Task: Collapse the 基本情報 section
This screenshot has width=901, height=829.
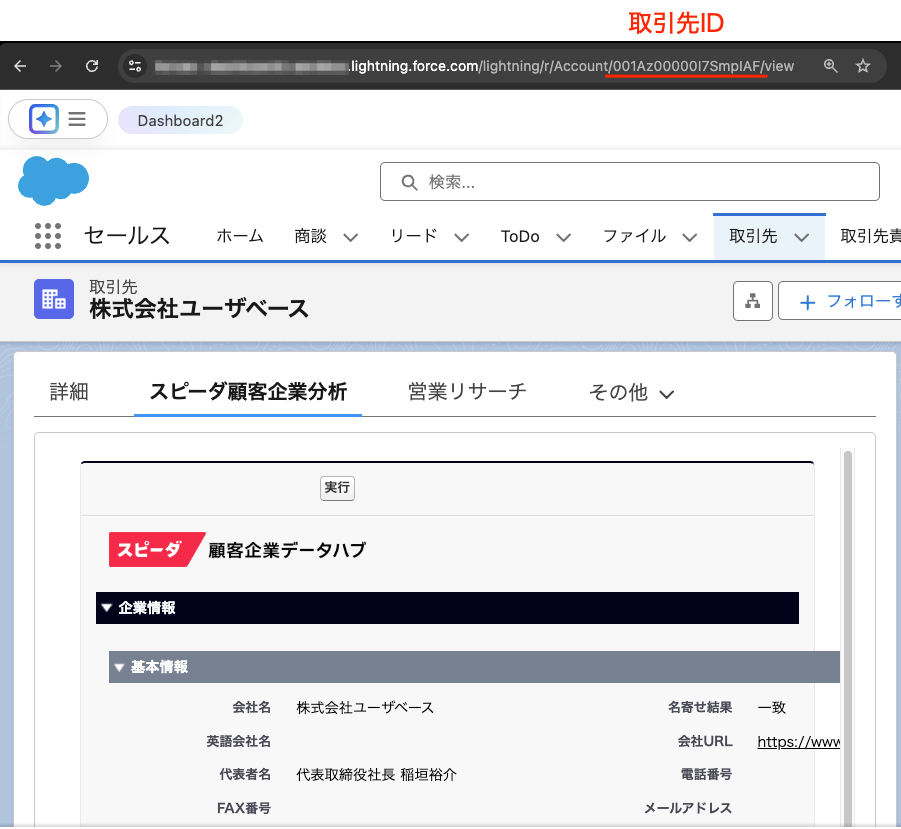Action: [120, 667]
